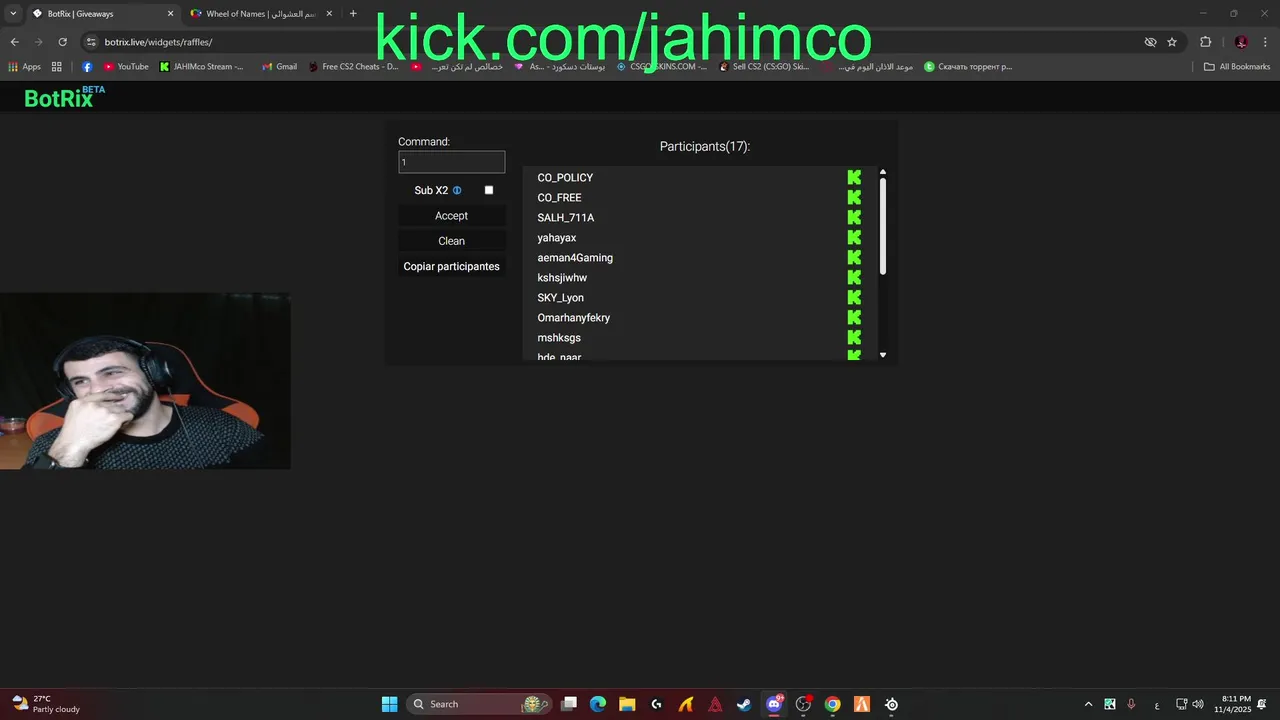The image size is (1280, 720).
Task: Show hidden system tray icons chevron
Action: 1088,704
